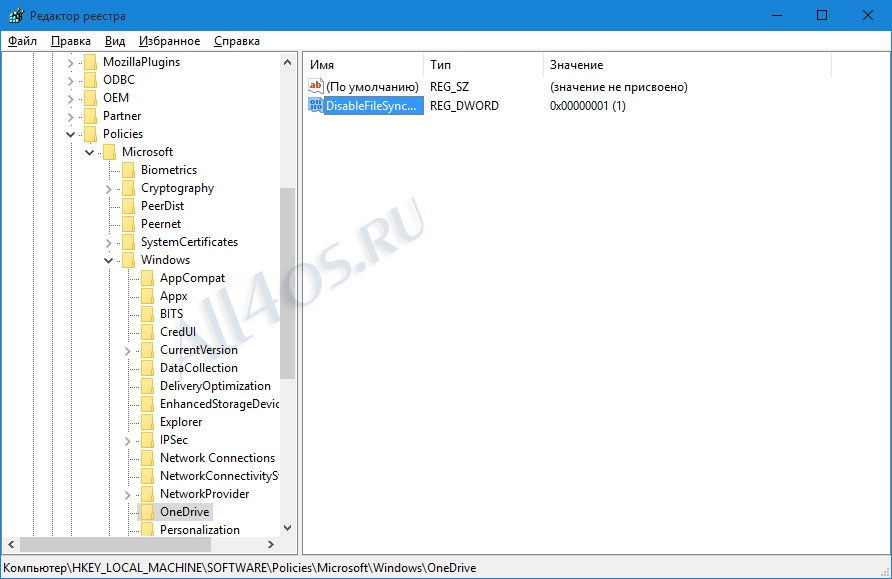Click the Registry Editor title bar icon

tap(16, 15)
